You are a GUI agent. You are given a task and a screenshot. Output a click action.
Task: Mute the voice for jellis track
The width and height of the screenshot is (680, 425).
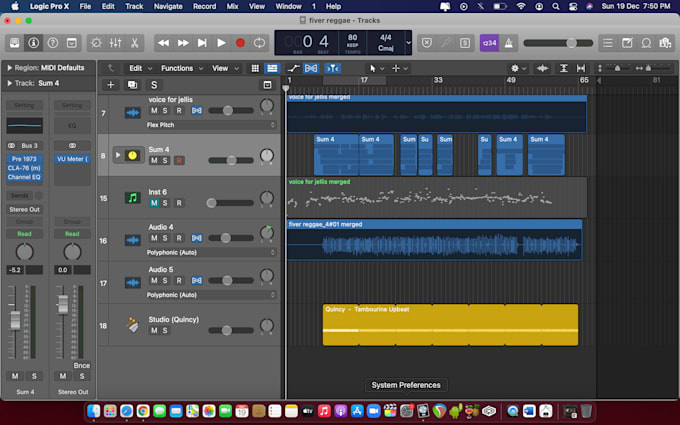pos(154,111)
